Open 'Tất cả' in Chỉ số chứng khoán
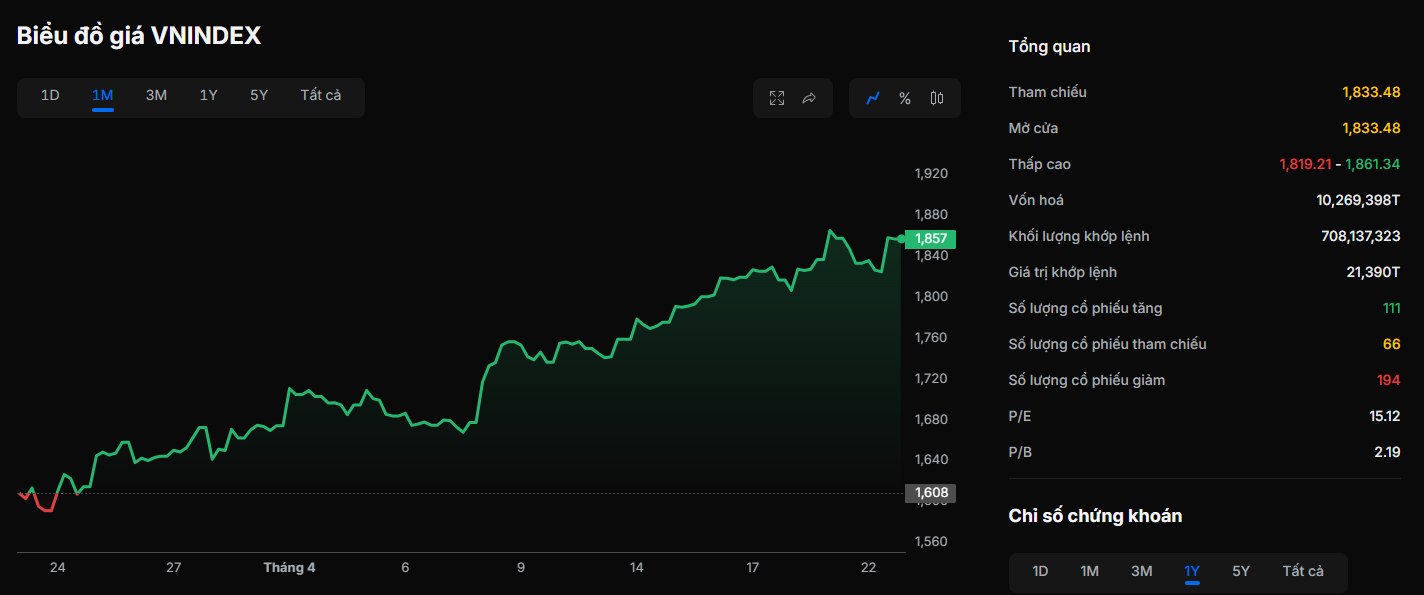The image size is (1424, 595). [1303, 572]
